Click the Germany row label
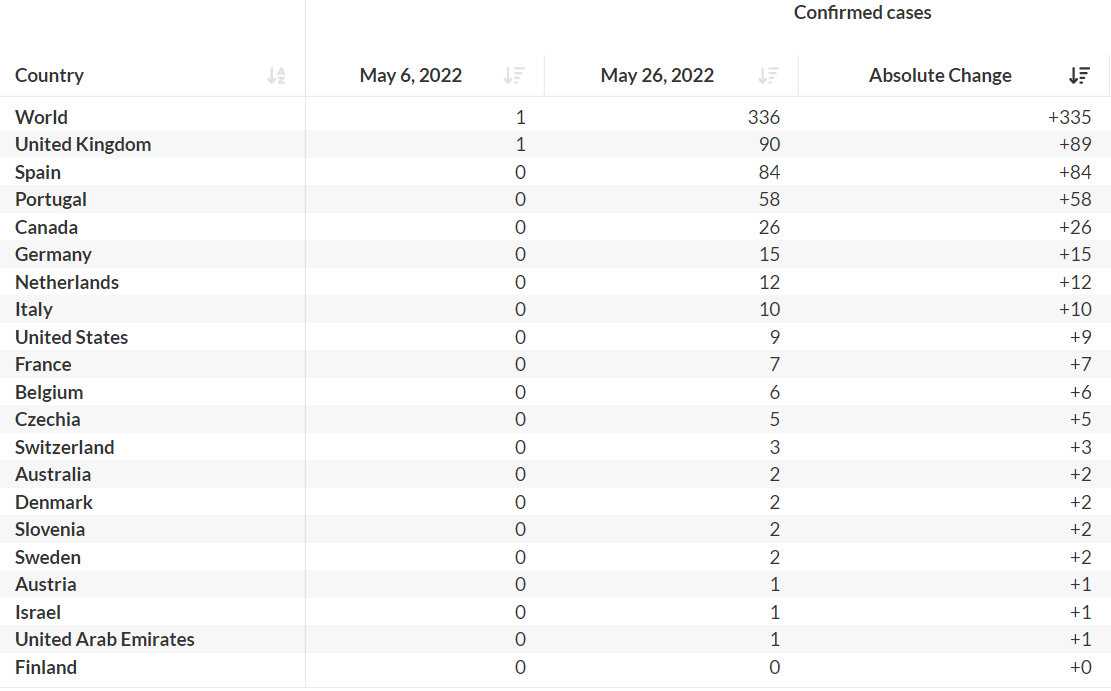The height and width of the screenshot is (691, 1111). click(53, 255)
